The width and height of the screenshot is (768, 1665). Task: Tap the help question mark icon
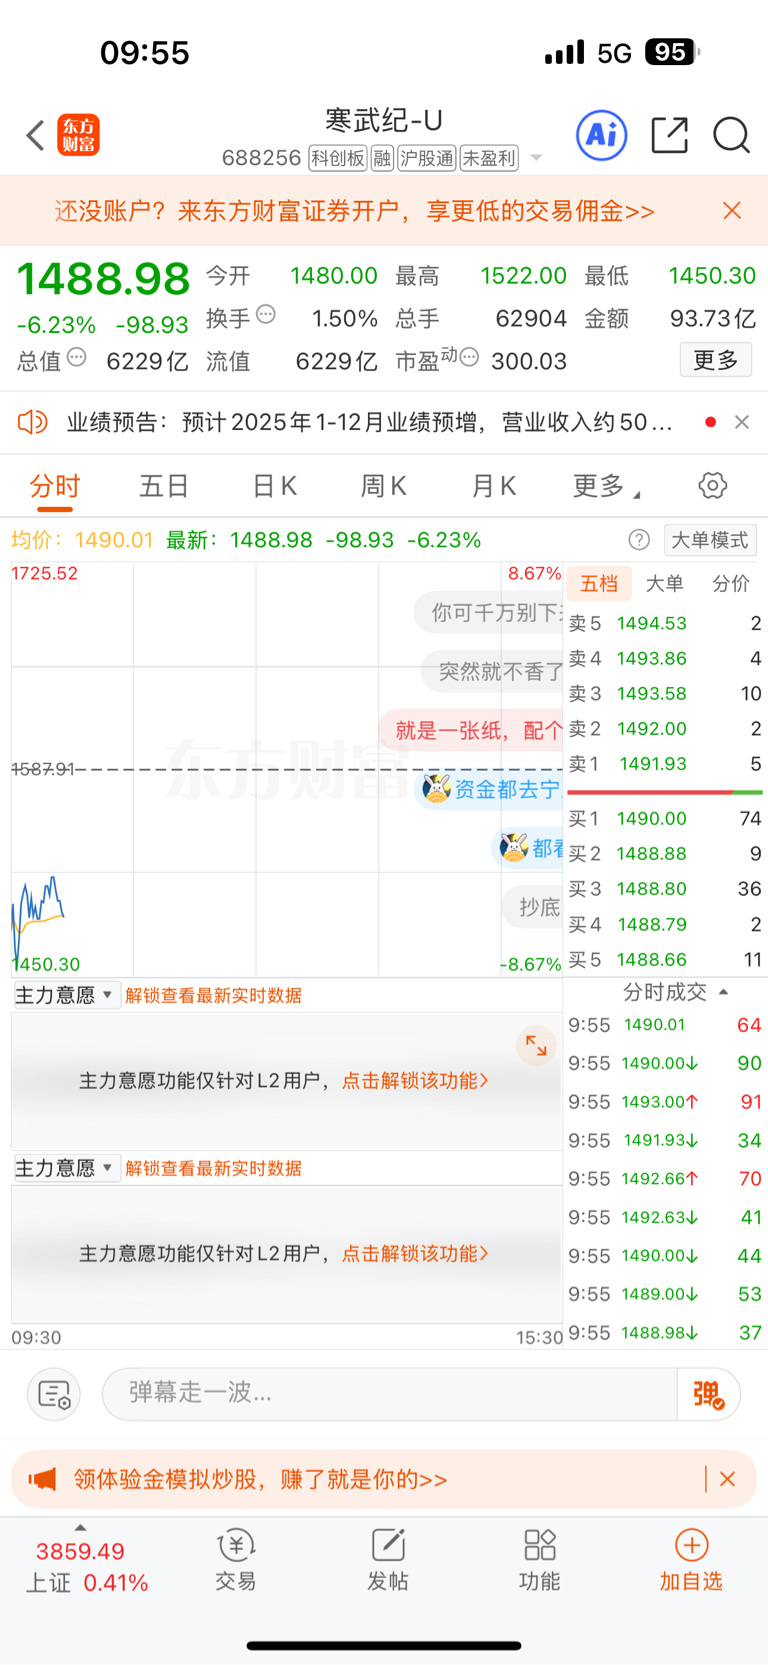639,540
